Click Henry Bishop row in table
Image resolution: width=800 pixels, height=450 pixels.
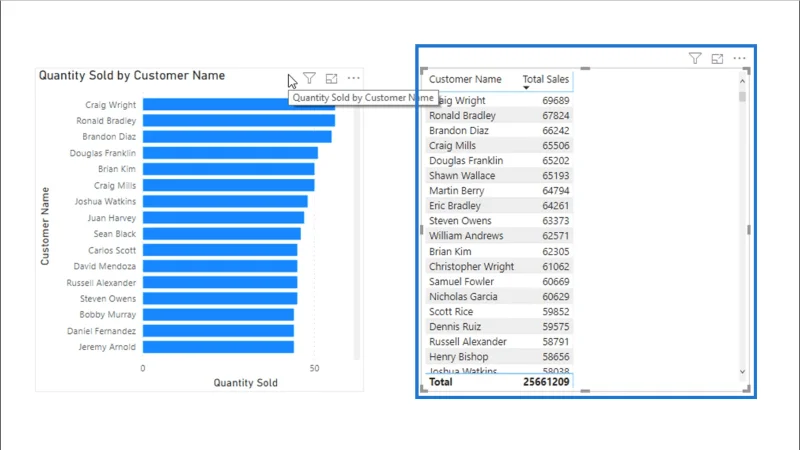point(498,357)
